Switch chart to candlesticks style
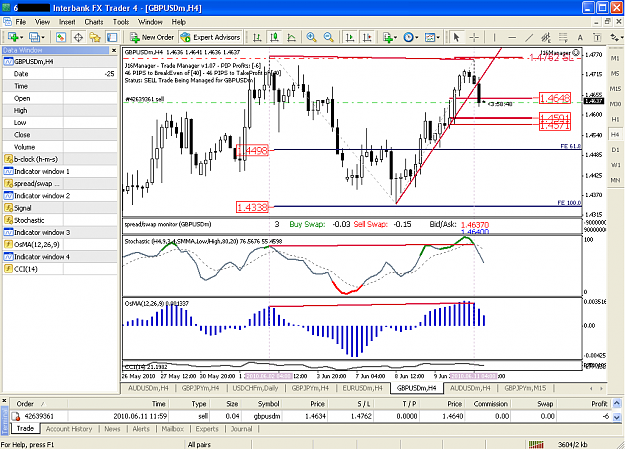Viewport: 625px width, 449px height. 274,37
